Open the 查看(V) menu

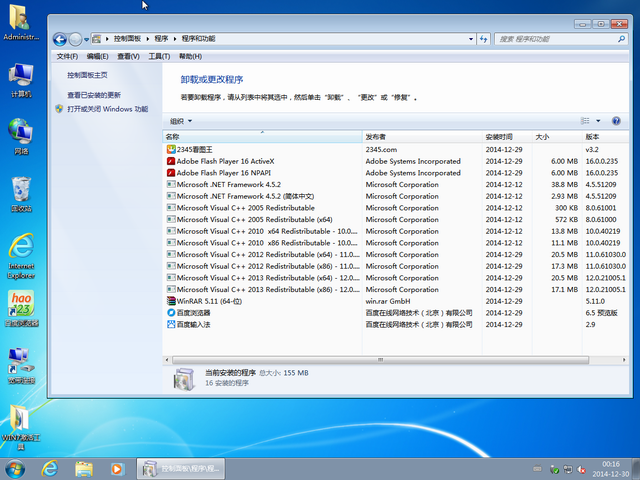[x=129, y=56]
